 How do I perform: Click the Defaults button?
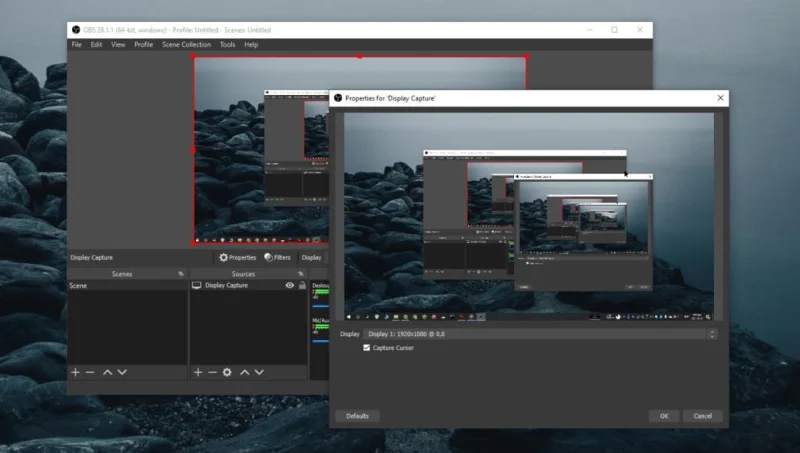point(357,416)
